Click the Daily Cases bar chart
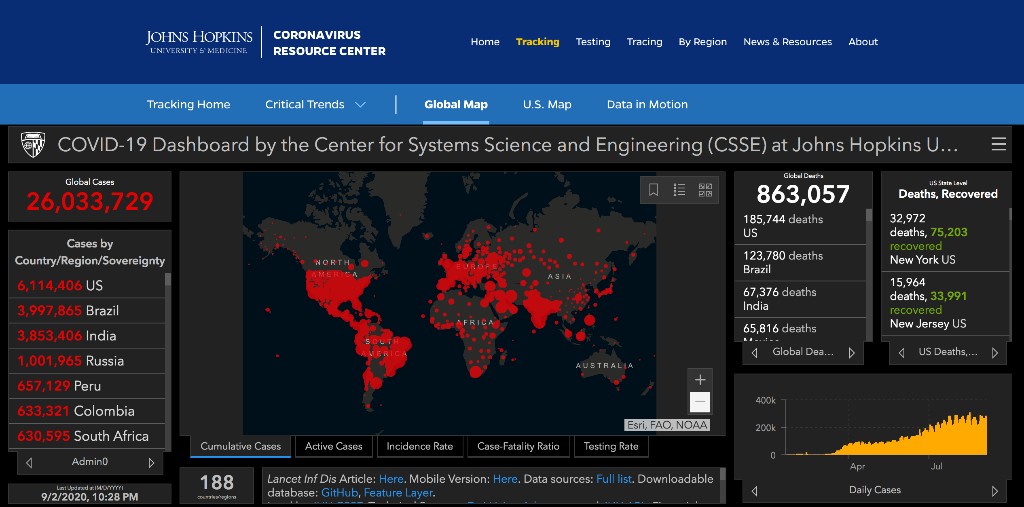Viewport: 1024px width, 507px height. 886,434
